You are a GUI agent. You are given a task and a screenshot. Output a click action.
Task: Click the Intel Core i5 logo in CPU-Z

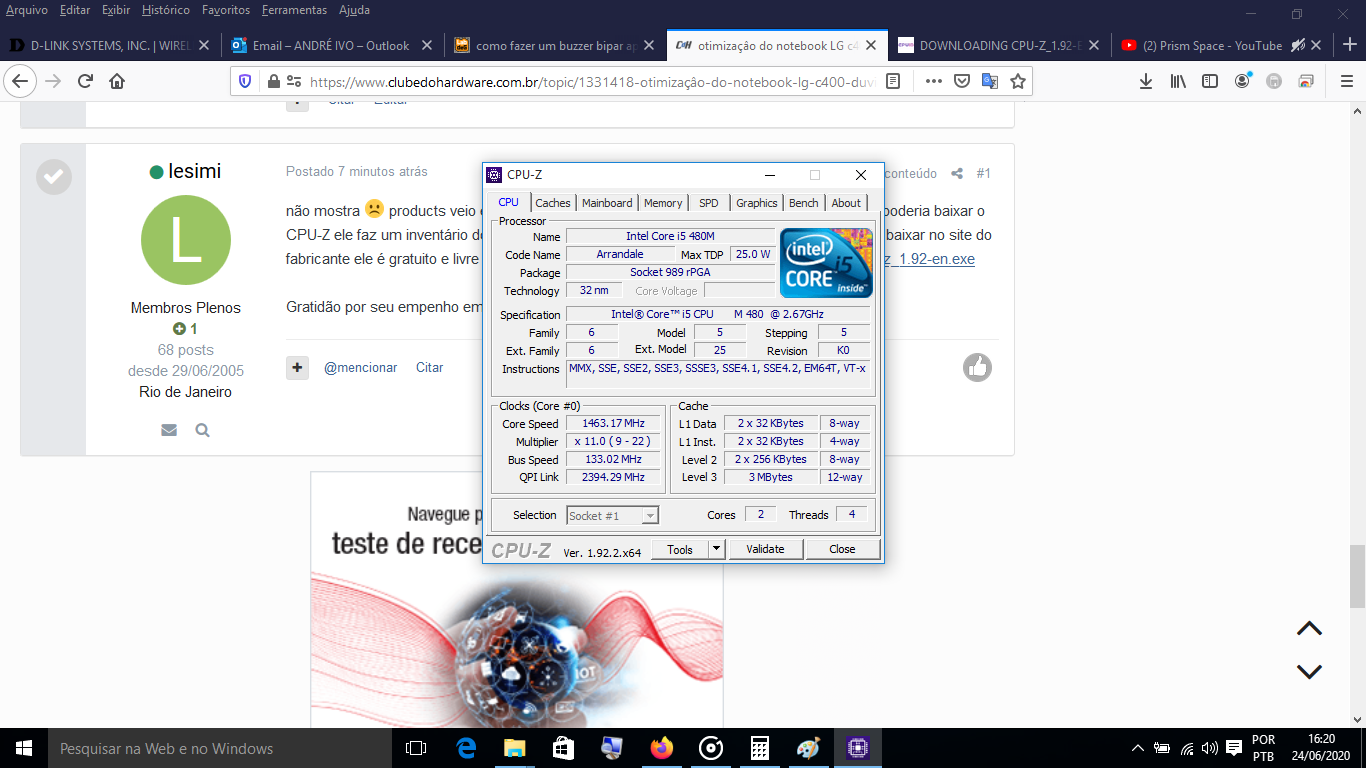tap(827, 263)
